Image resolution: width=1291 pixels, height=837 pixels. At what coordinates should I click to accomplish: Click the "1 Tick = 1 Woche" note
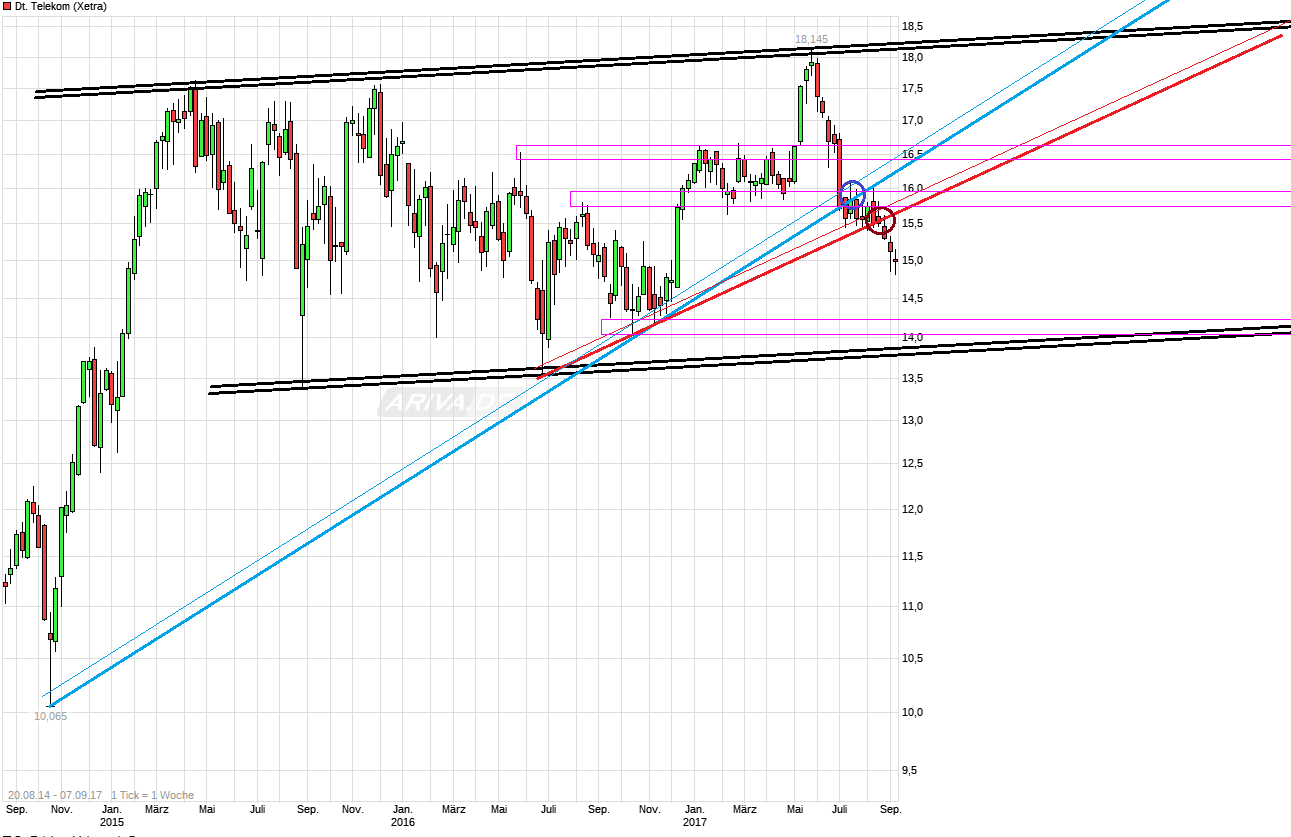click(153, 795)
